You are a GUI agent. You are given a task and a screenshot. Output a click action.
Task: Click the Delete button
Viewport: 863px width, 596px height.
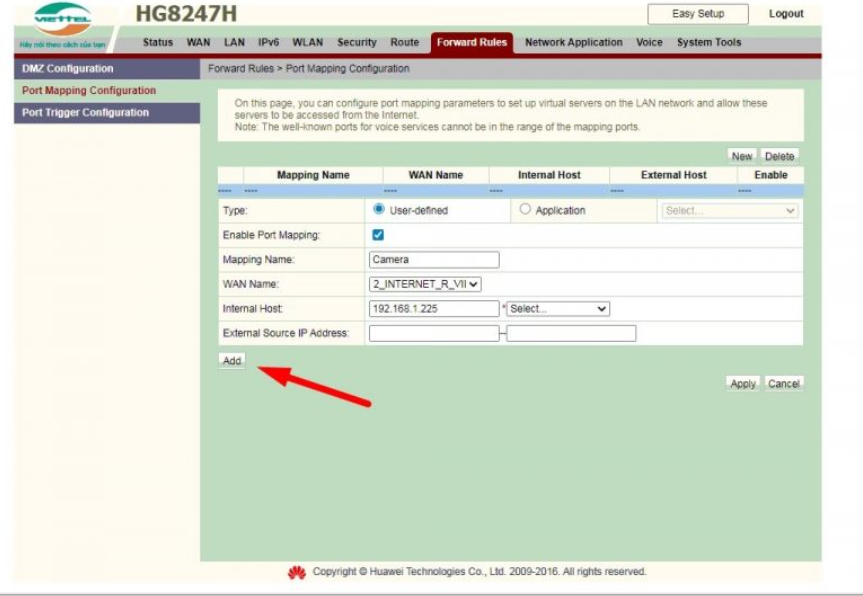[779, 156]
